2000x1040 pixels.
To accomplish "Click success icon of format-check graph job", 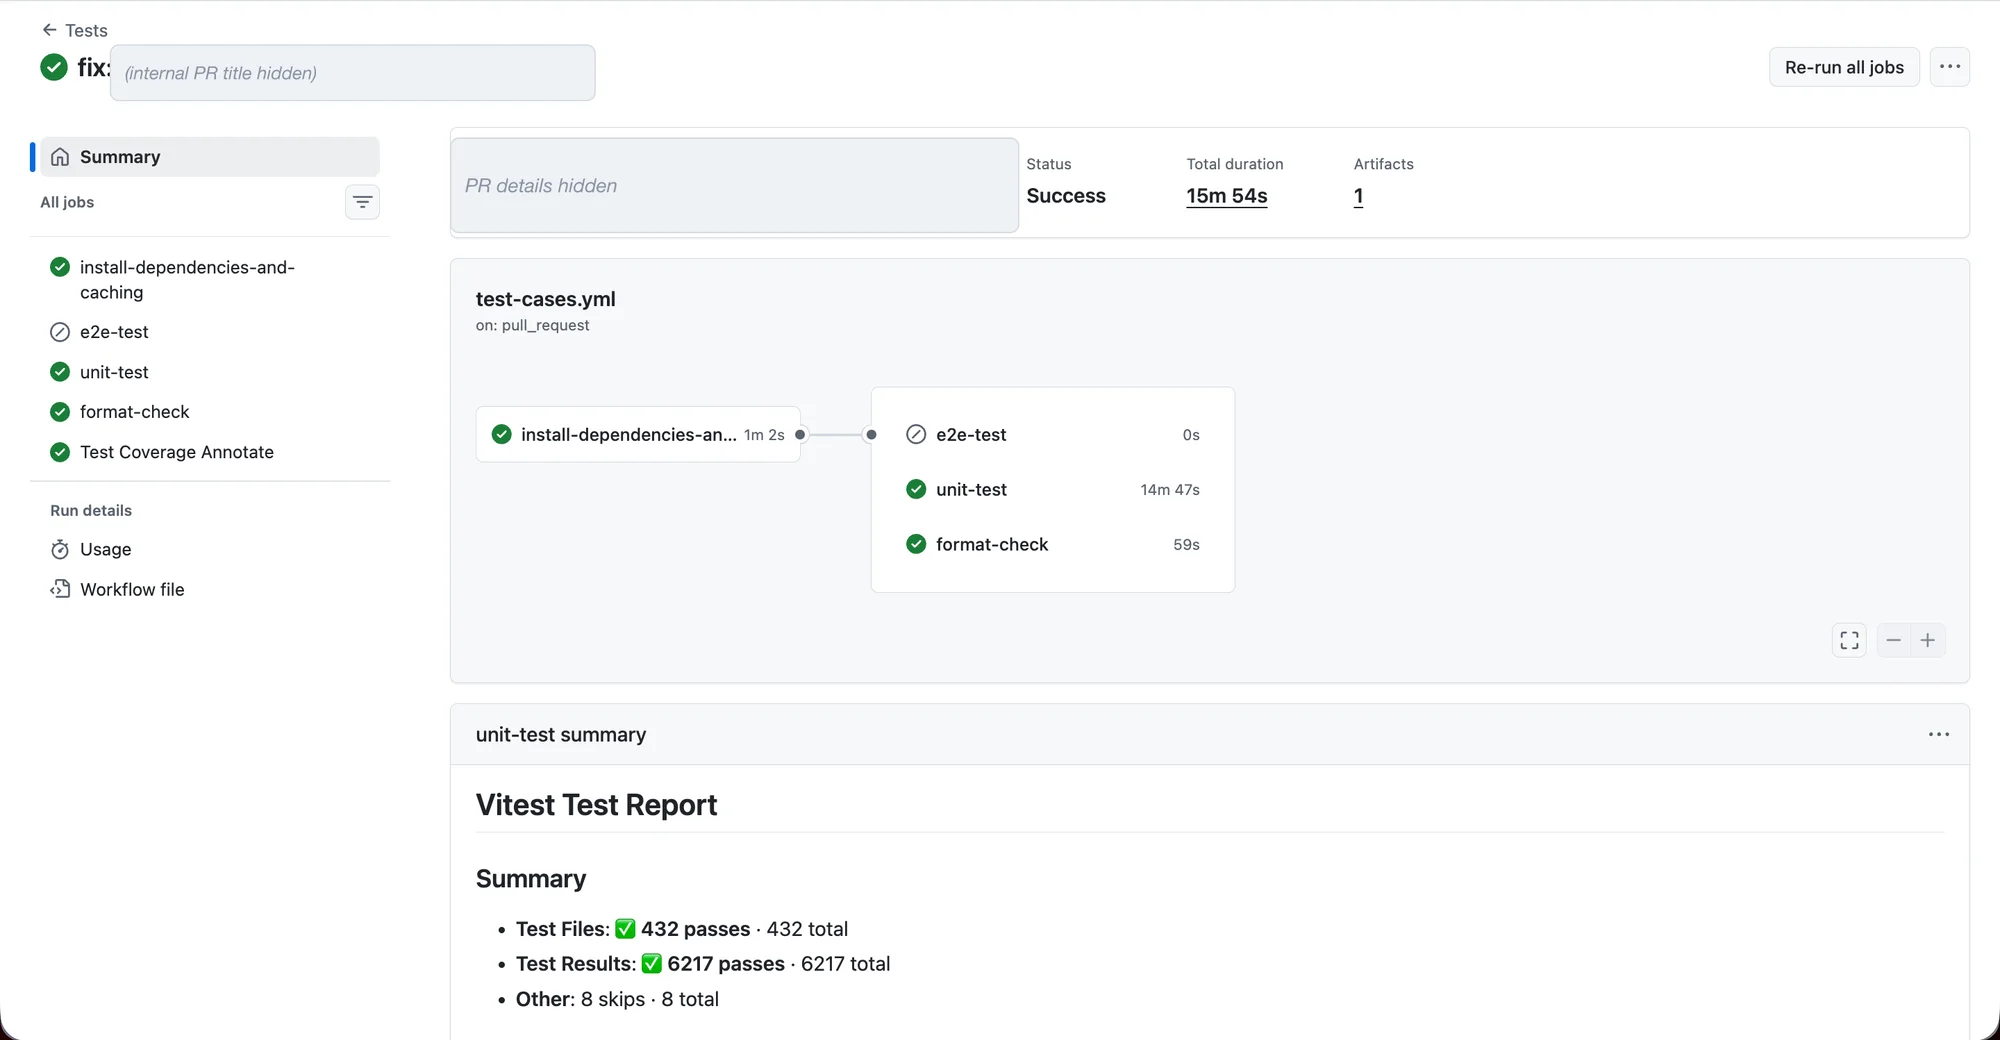I will tap(916, 544).
